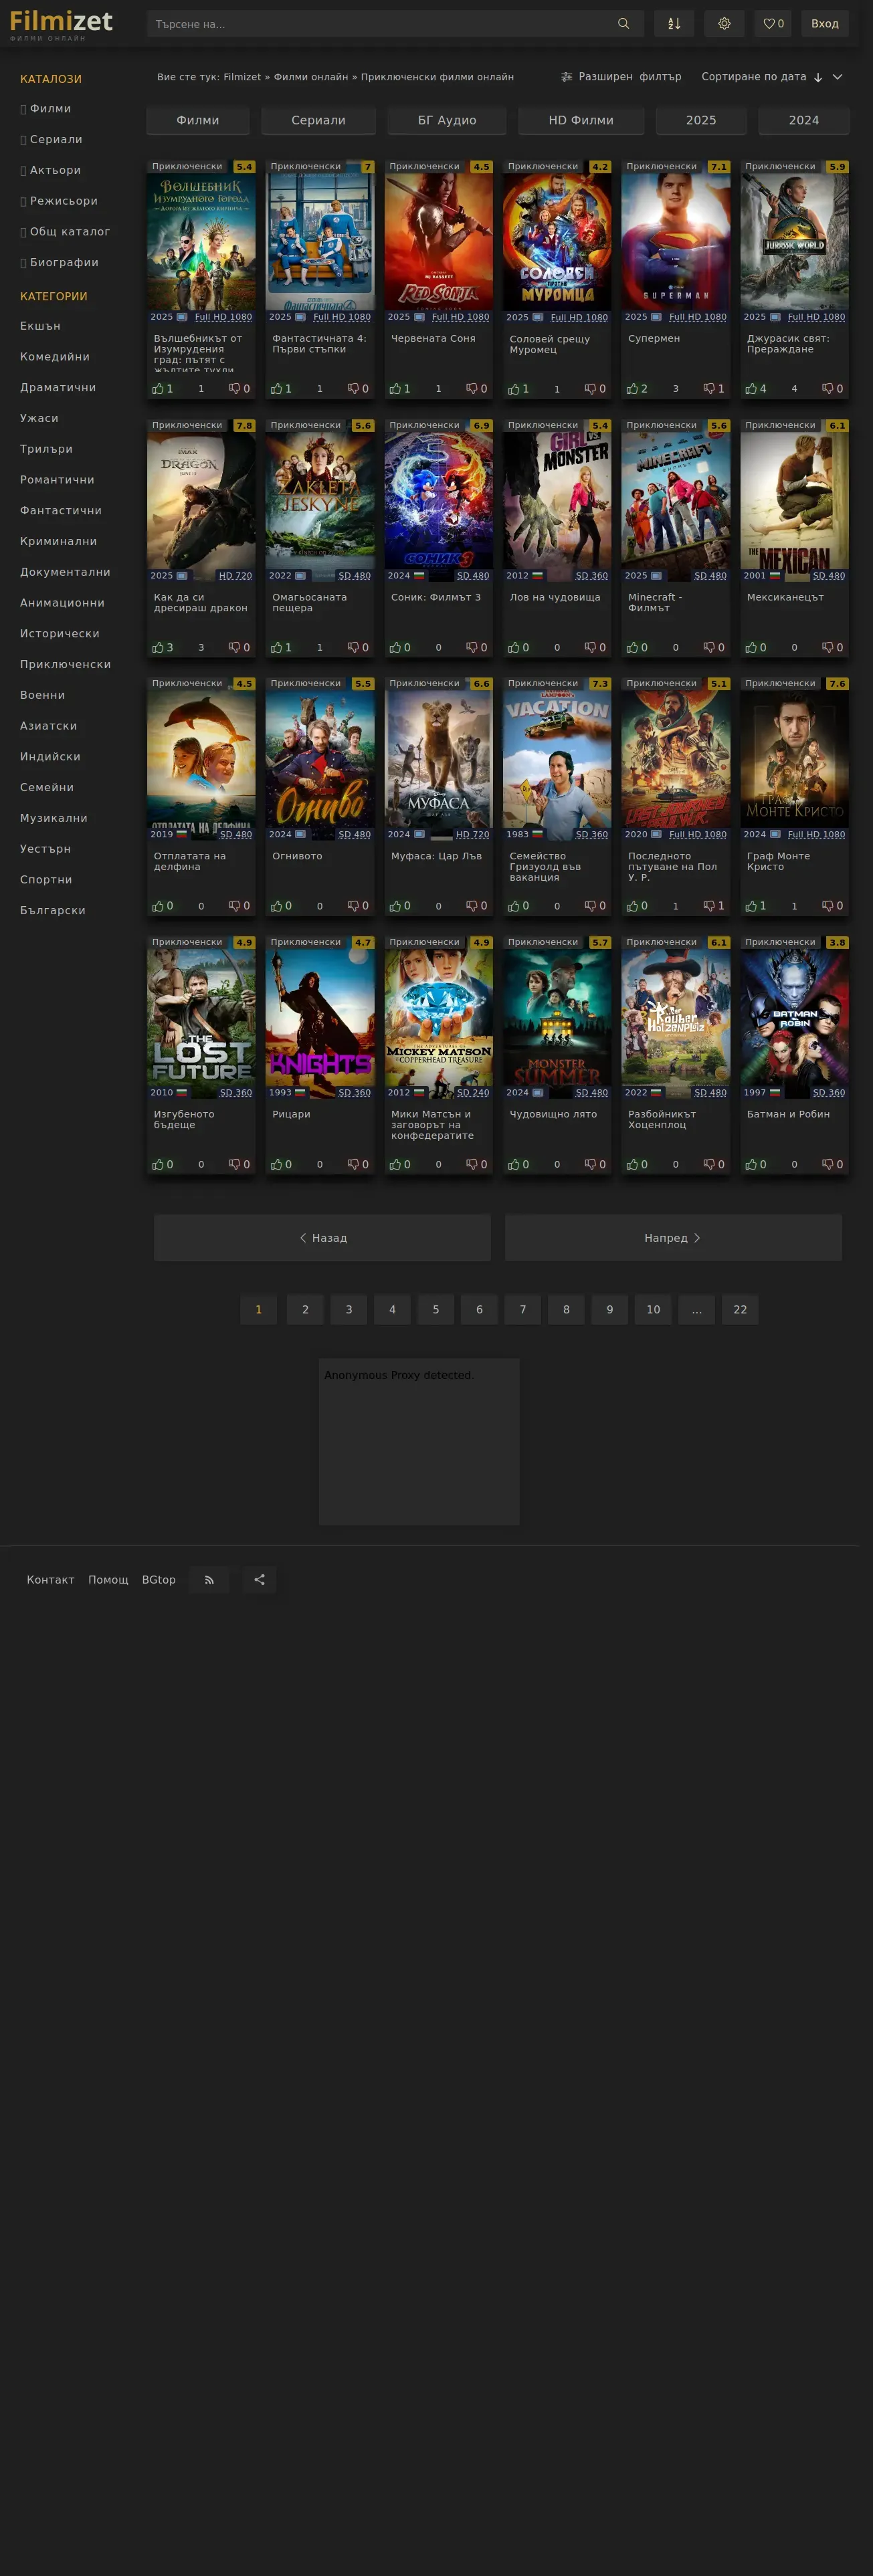Open the RSS feed icon in footer

tap(209, 1580)
